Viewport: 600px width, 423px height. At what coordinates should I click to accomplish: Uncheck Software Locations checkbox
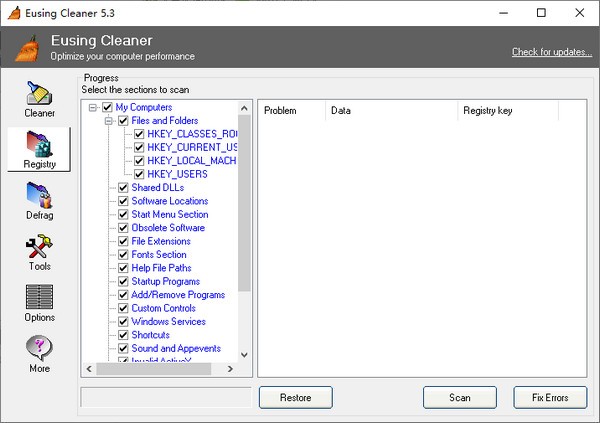pos(123,201)
